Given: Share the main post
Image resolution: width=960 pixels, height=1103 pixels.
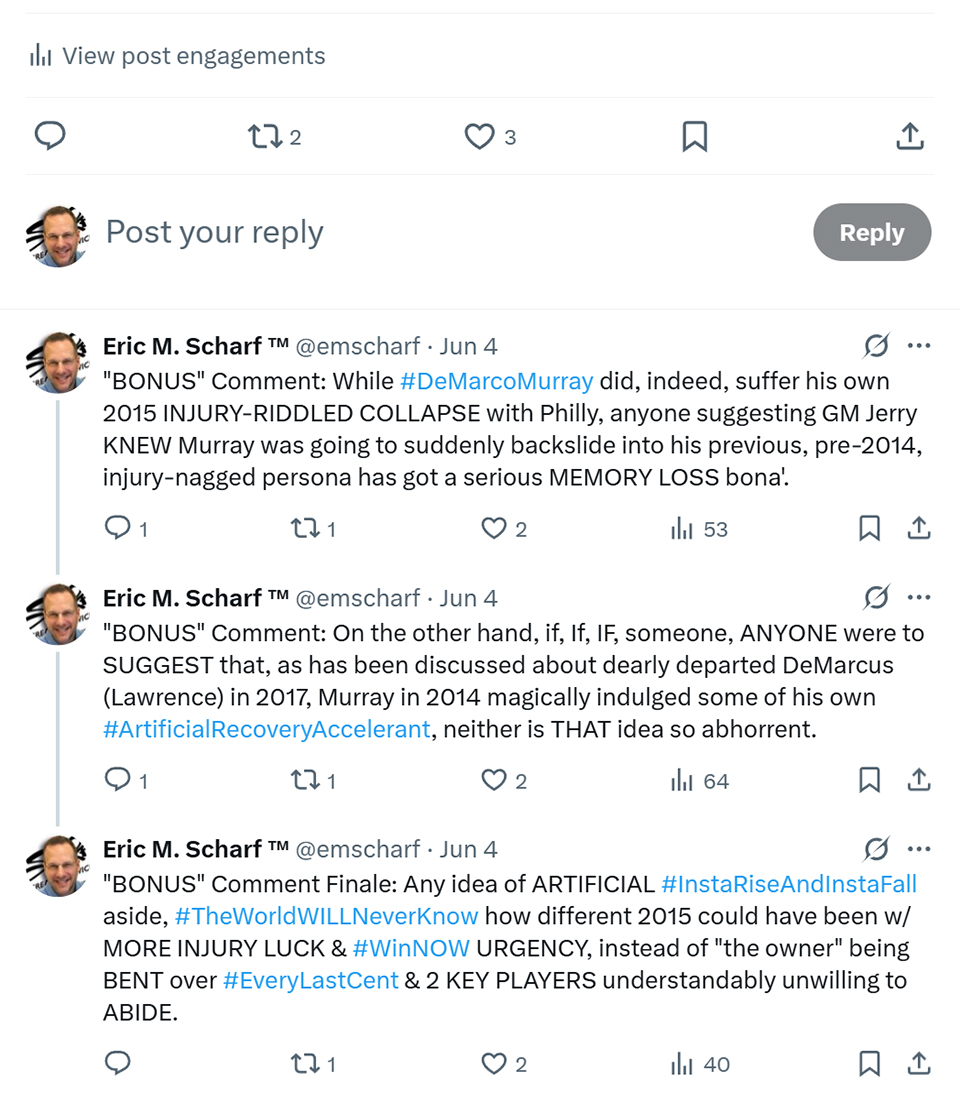Looking at the screenshot, I should pyautogui.click(x=909, y=136).
